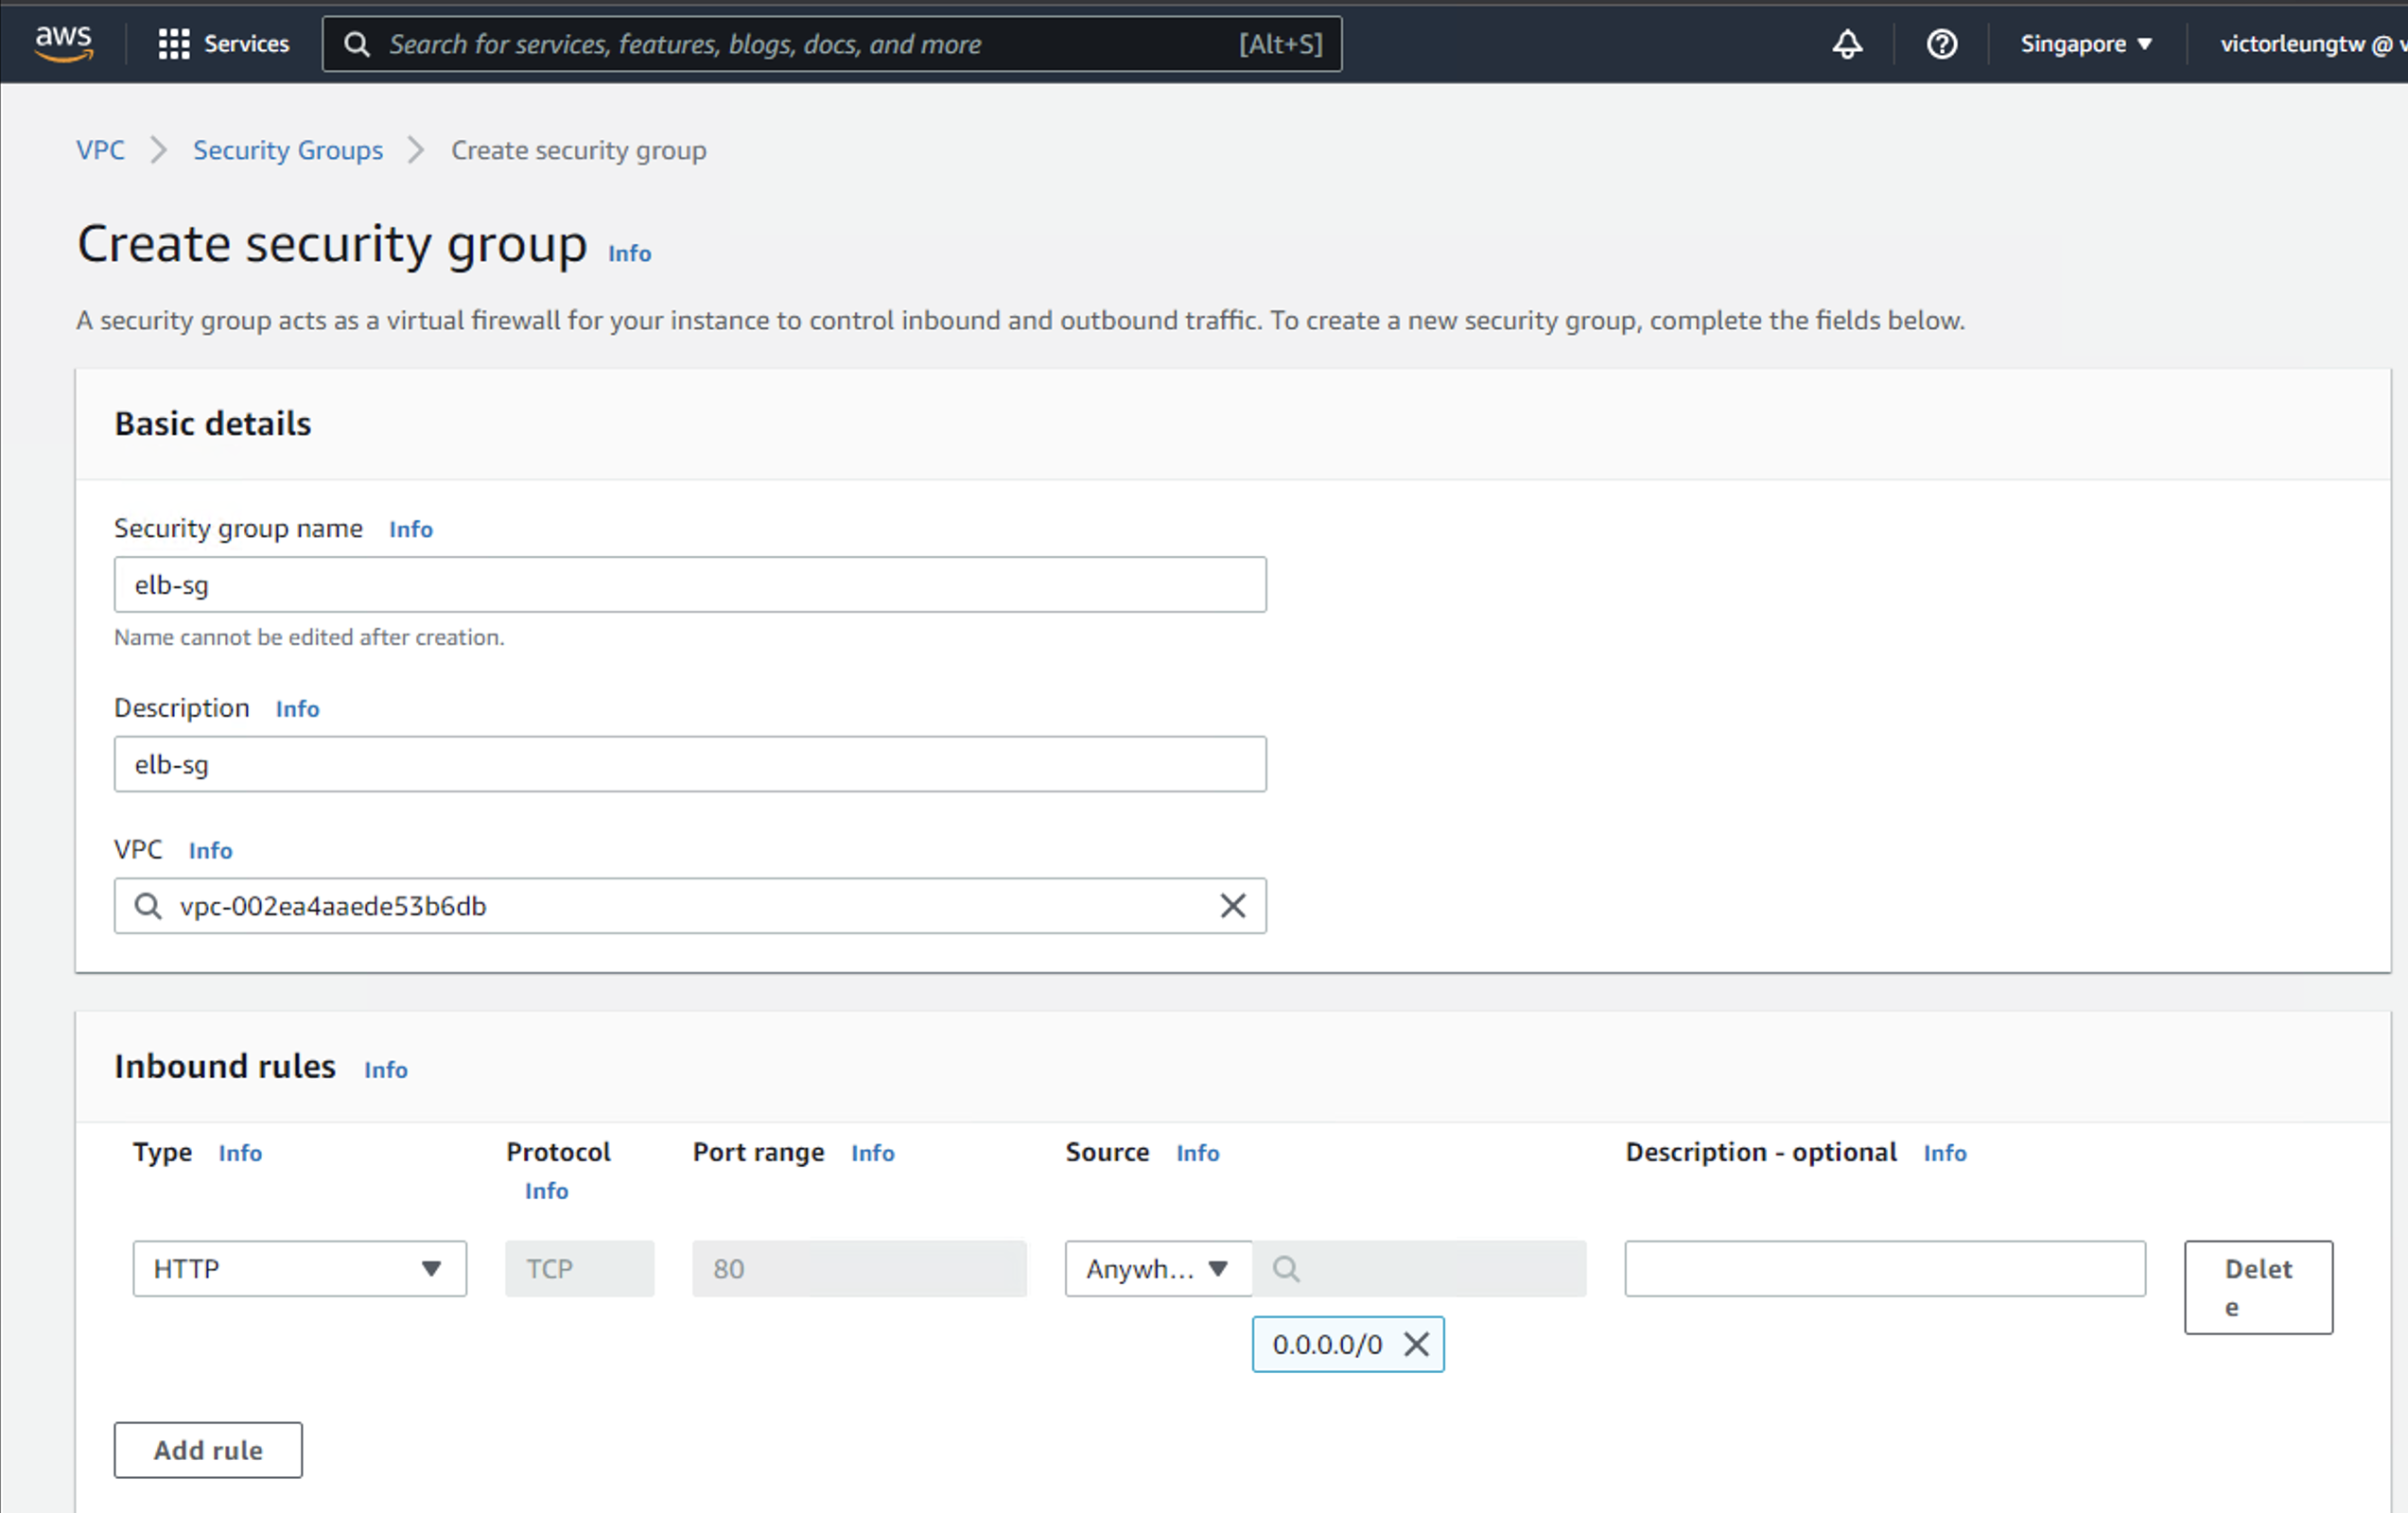Open Info for Description - optional column
The width and height of the screenshot is (2408, 1513).
pyautogui.click(x=1944, y=1153)
